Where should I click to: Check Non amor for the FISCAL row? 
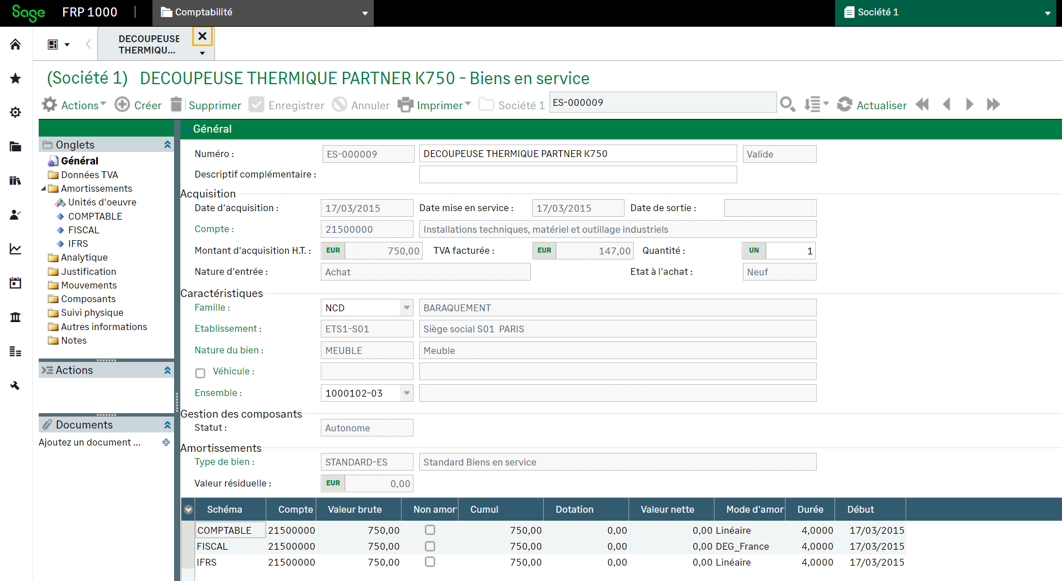[431, 546]
